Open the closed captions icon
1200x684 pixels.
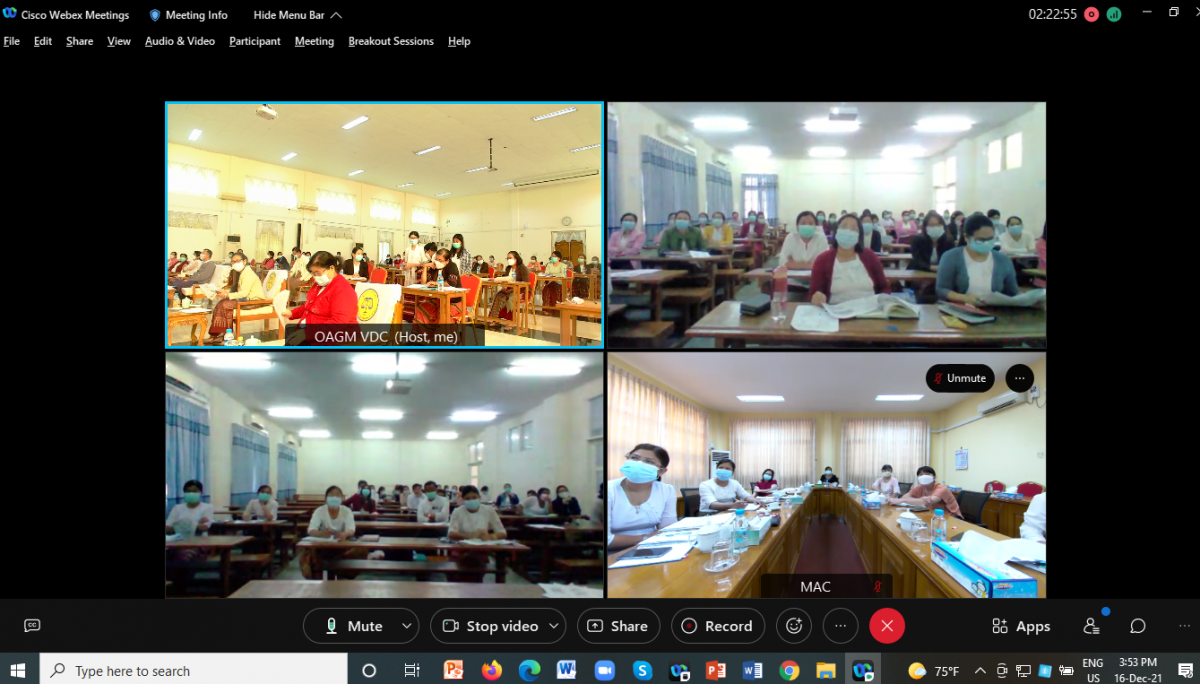pos(32,626)
